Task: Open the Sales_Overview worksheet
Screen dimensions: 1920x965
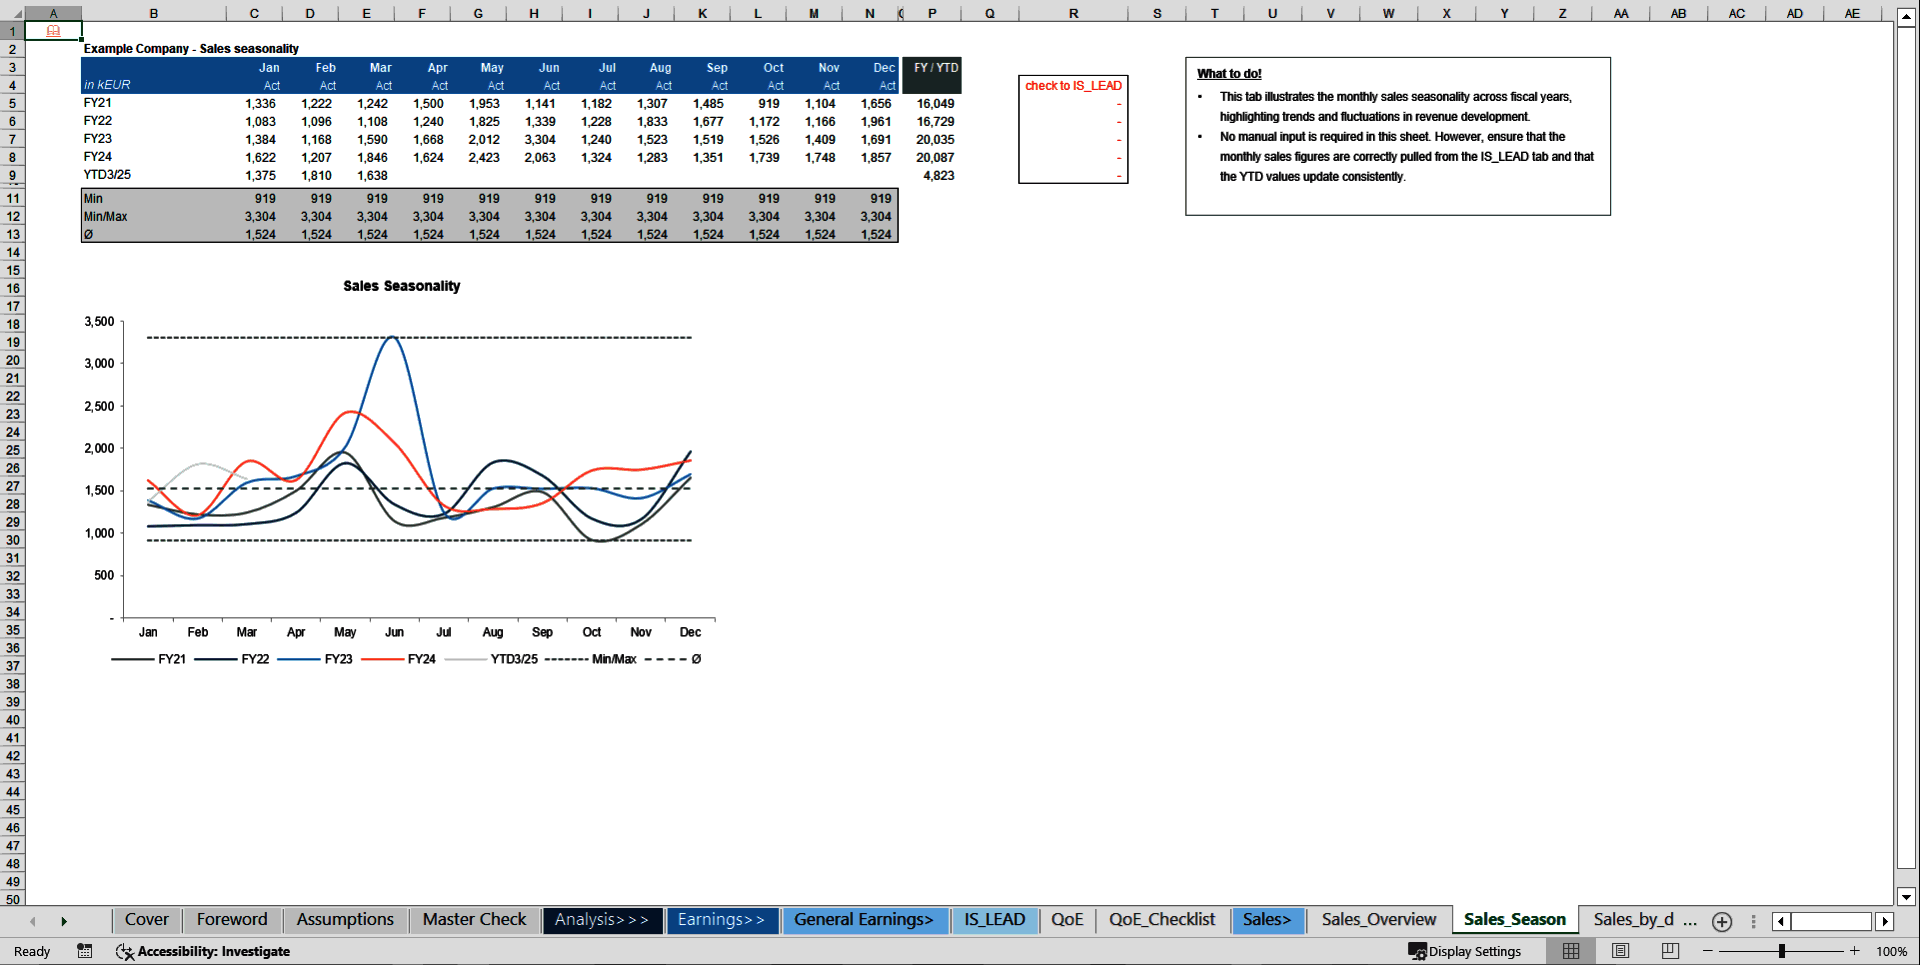Action: [x=1378, y=919]
